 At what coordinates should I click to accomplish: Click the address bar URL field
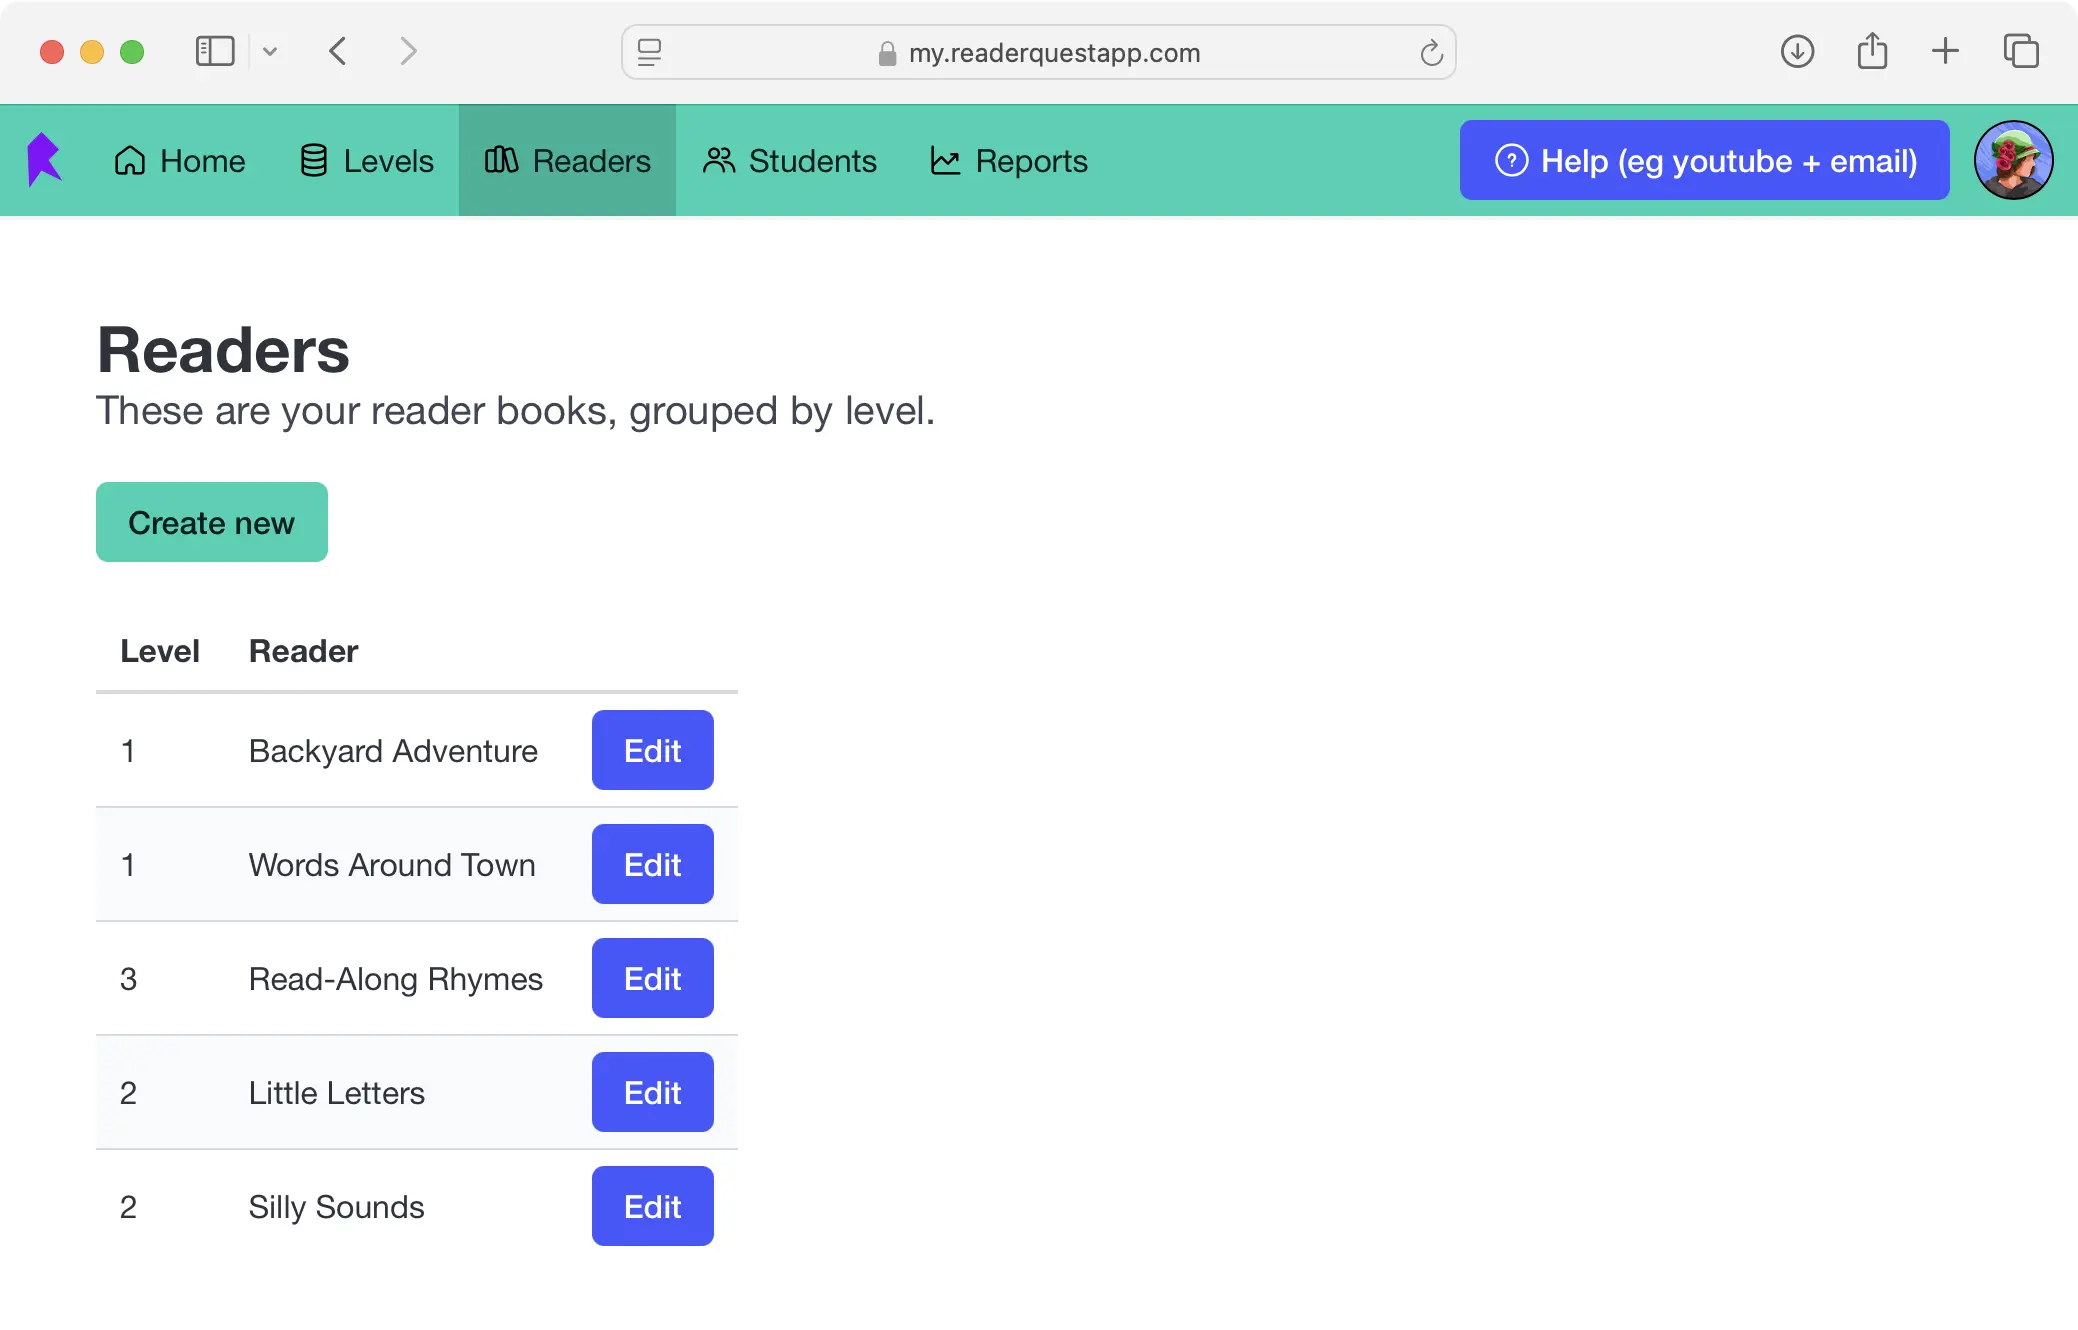(x=1053, y=53)
